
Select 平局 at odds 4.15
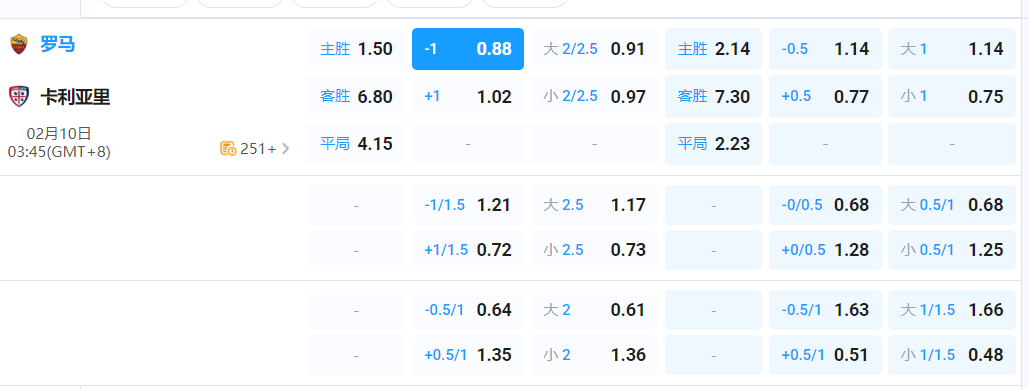point(356,144)
